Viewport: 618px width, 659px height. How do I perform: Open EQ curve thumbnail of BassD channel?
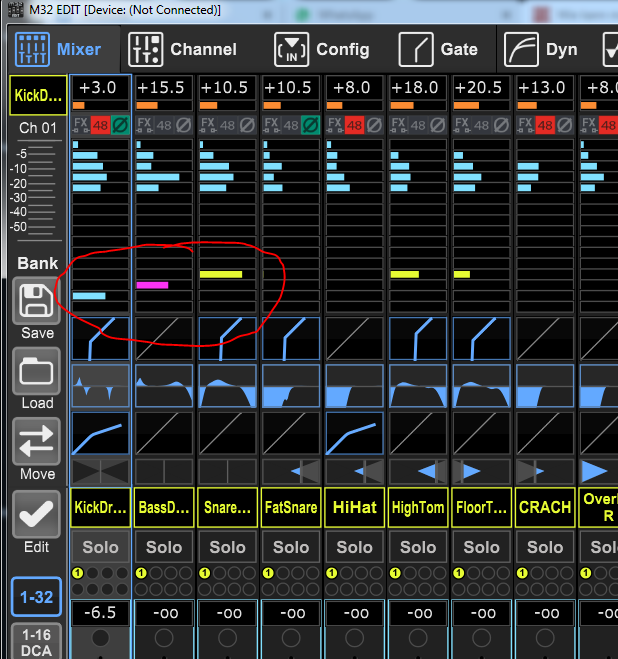pyautogui.click(x=164, y=386)
